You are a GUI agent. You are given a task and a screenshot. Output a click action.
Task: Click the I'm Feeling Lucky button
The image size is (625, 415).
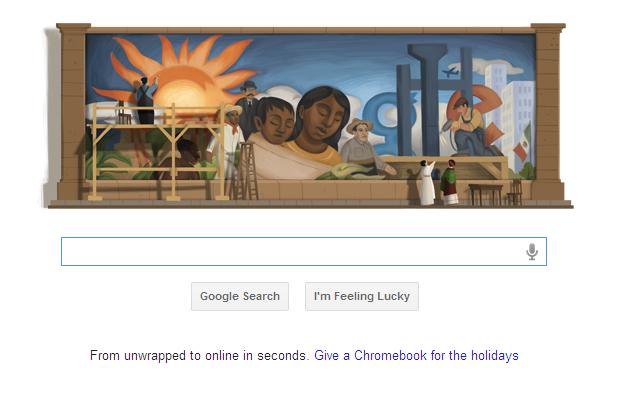tap(362, 296)
